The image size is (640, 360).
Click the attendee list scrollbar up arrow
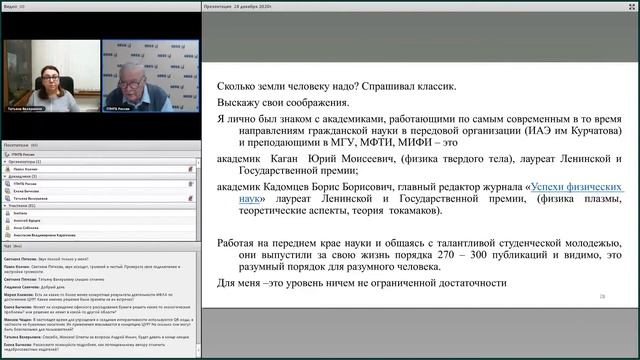pos(198,163)
